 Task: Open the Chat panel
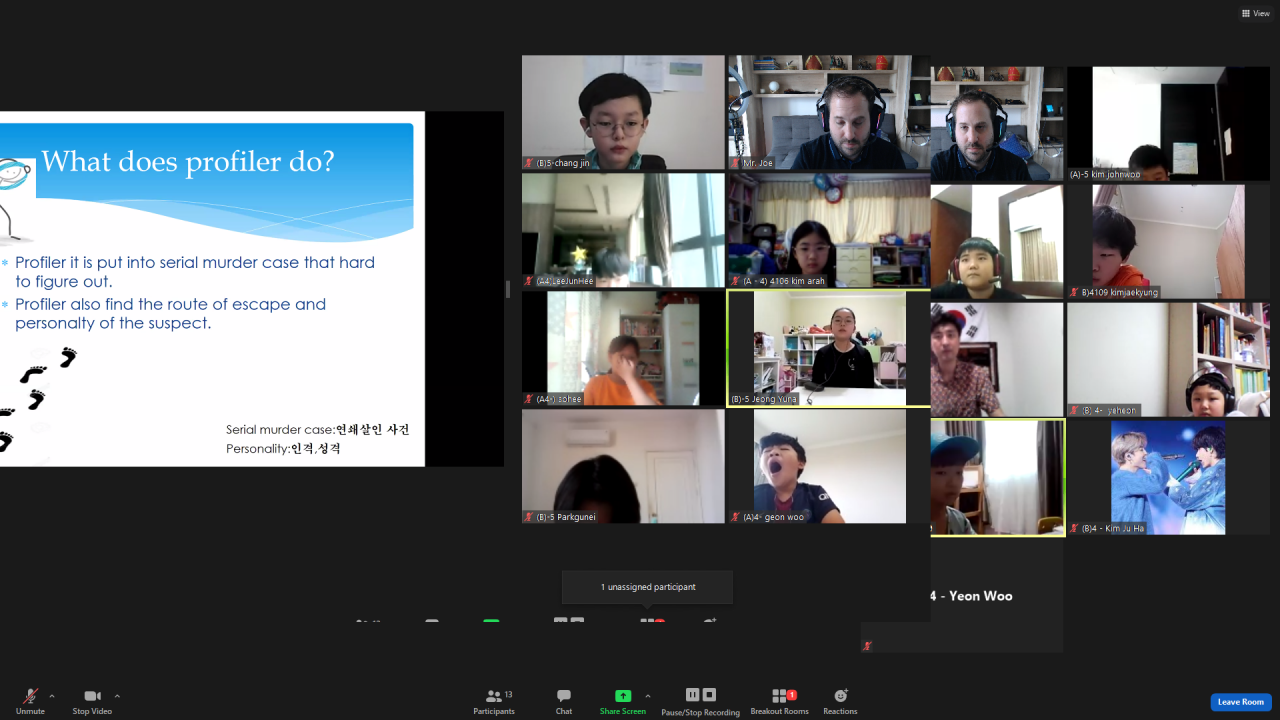(564, 702)
